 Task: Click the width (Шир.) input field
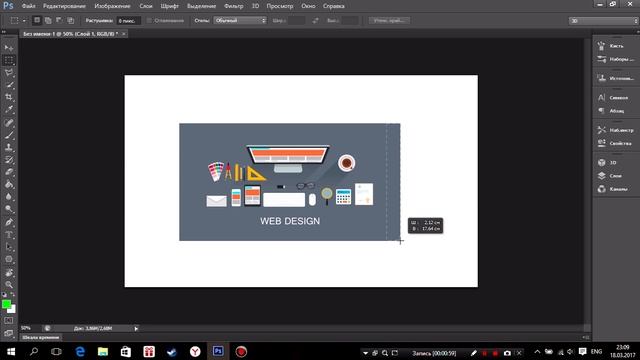click(296, 20)
